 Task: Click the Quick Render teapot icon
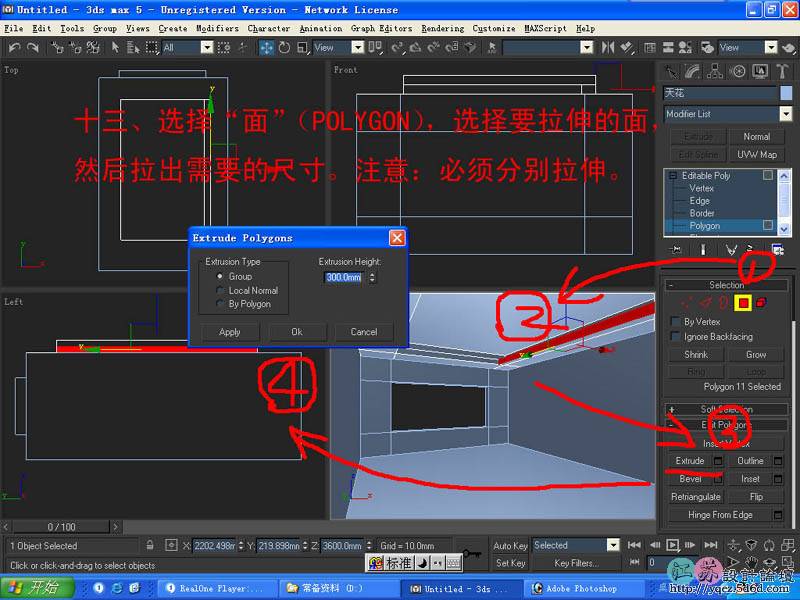pyautogui.click(x=788, y=48)
